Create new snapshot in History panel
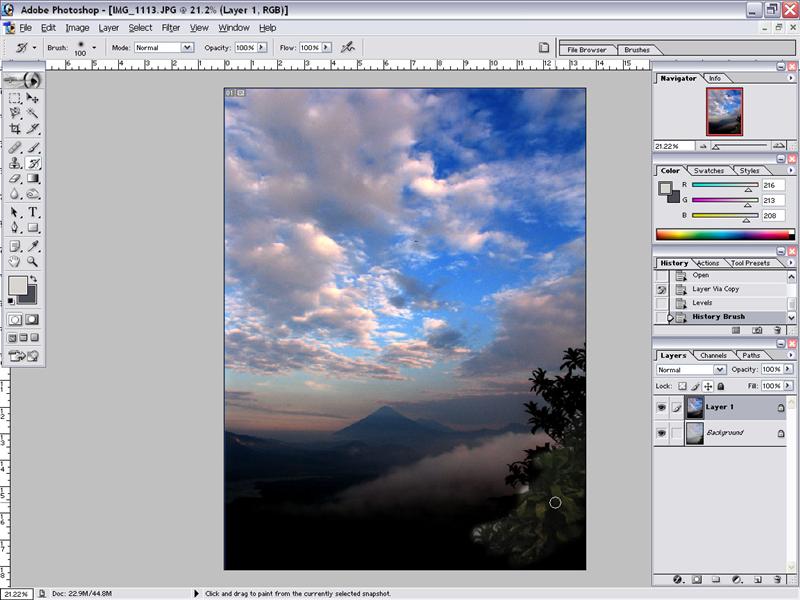800x600 pixels. 757,330
